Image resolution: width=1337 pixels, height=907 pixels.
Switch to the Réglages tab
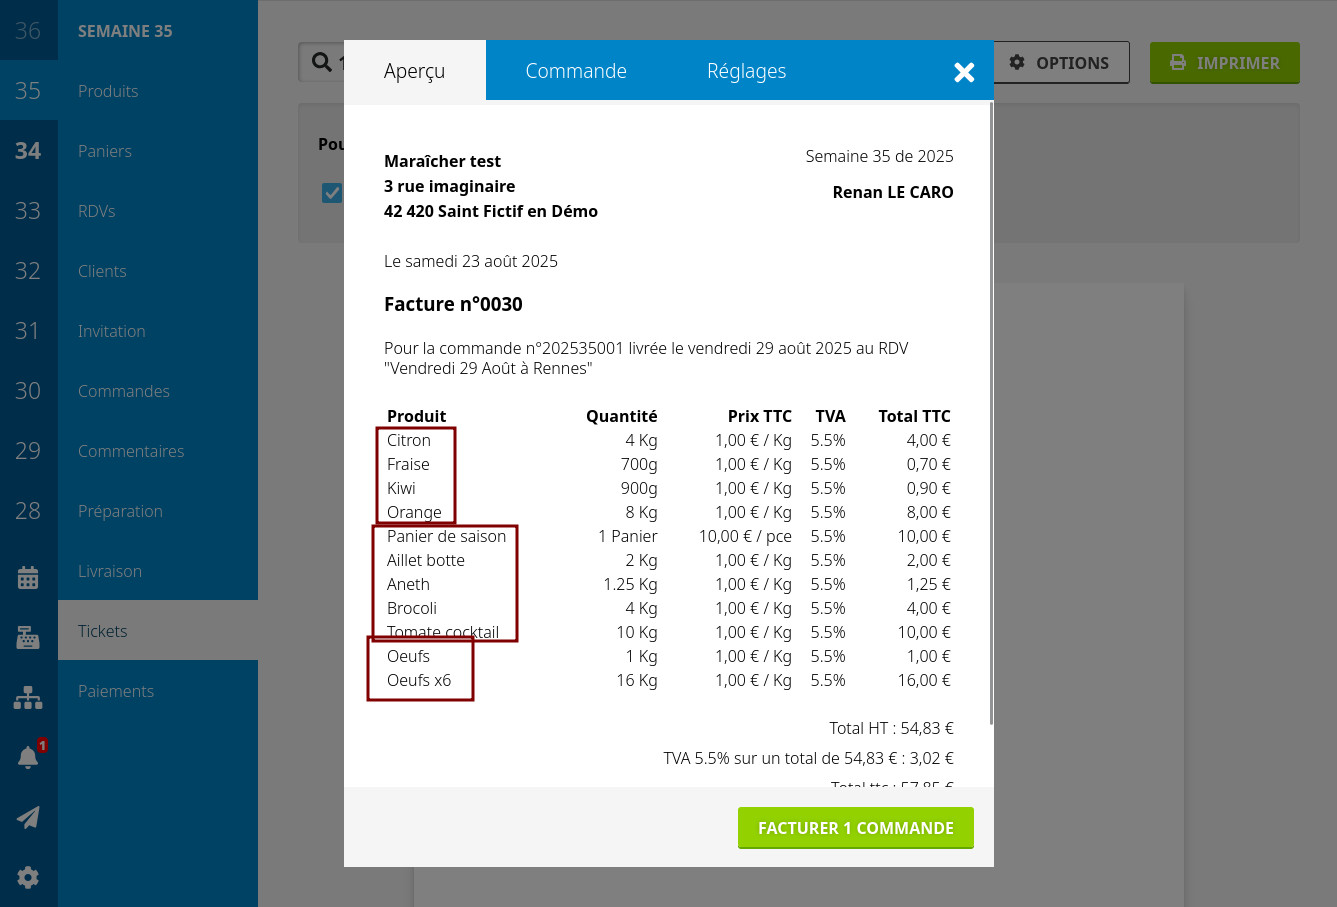746,71
